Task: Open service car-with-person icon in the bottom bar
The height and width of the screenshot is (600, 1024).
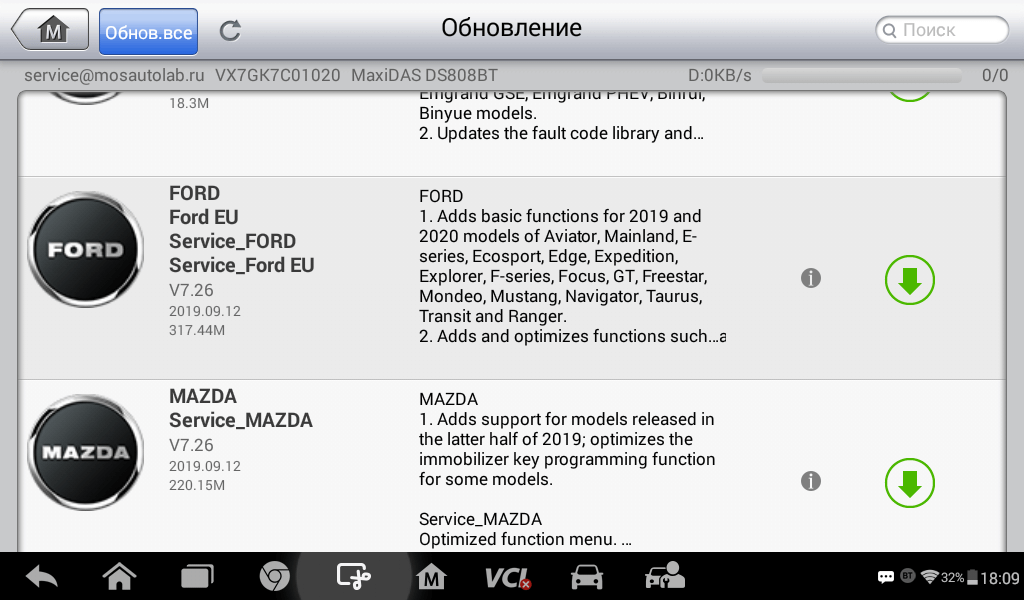Action: pos(665,576)
